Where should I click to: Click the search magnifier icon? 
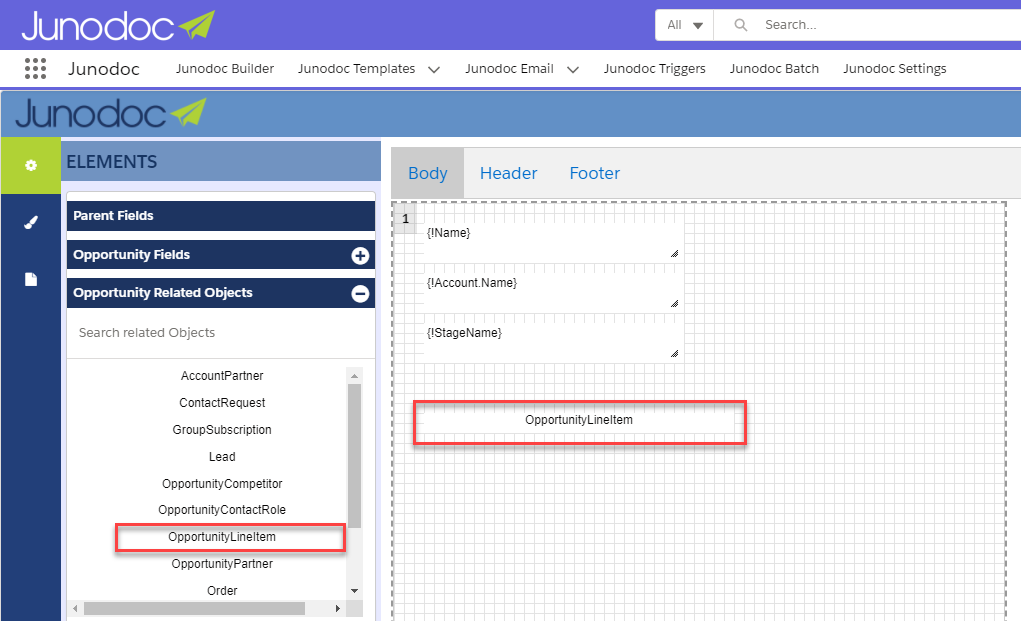740,25
